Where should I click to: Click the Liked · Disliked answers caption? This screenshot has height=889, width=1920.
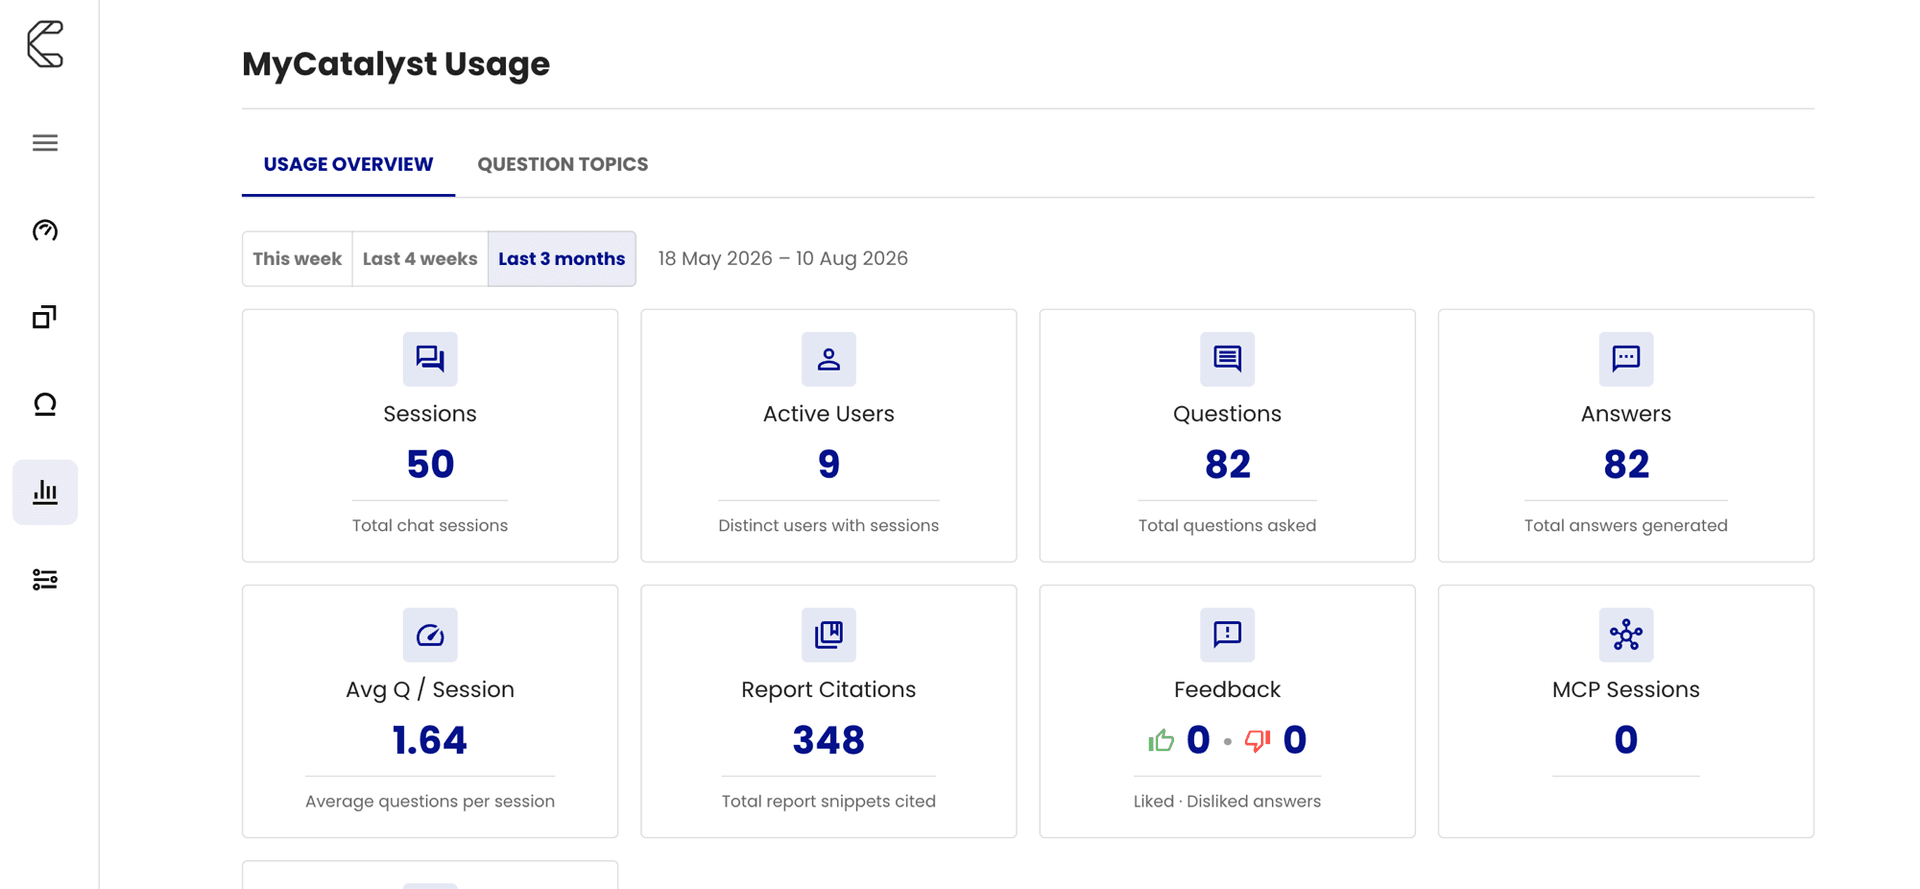pyautogui.click(x=1227, y=802)
